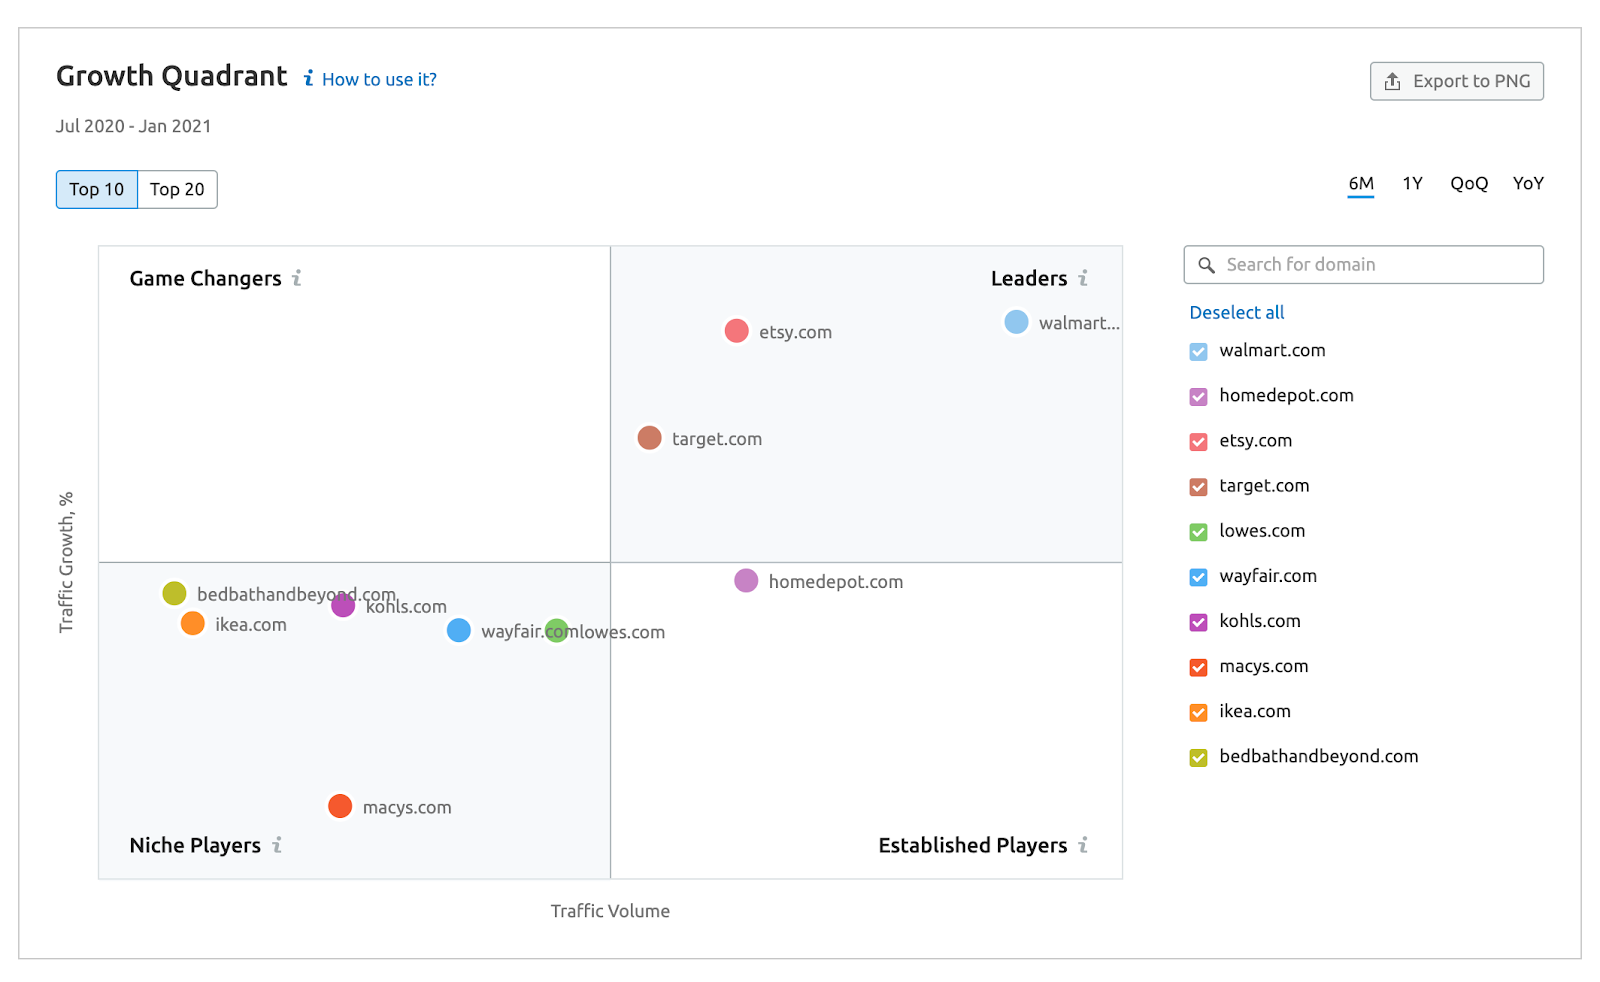Click the etsy.com label in chart
The height and width of the screenshot is (982, 1600).
(795, 332)
